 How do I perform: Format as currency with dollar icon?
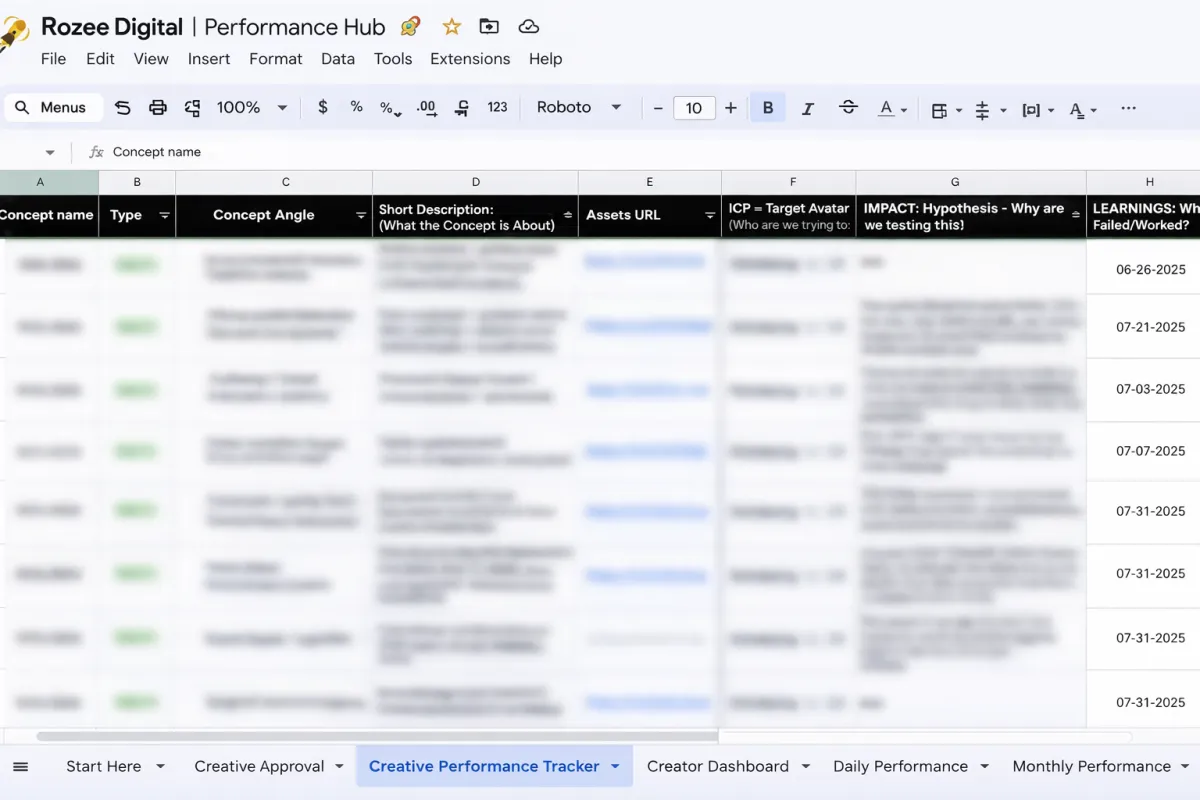[x=322, y=107]
